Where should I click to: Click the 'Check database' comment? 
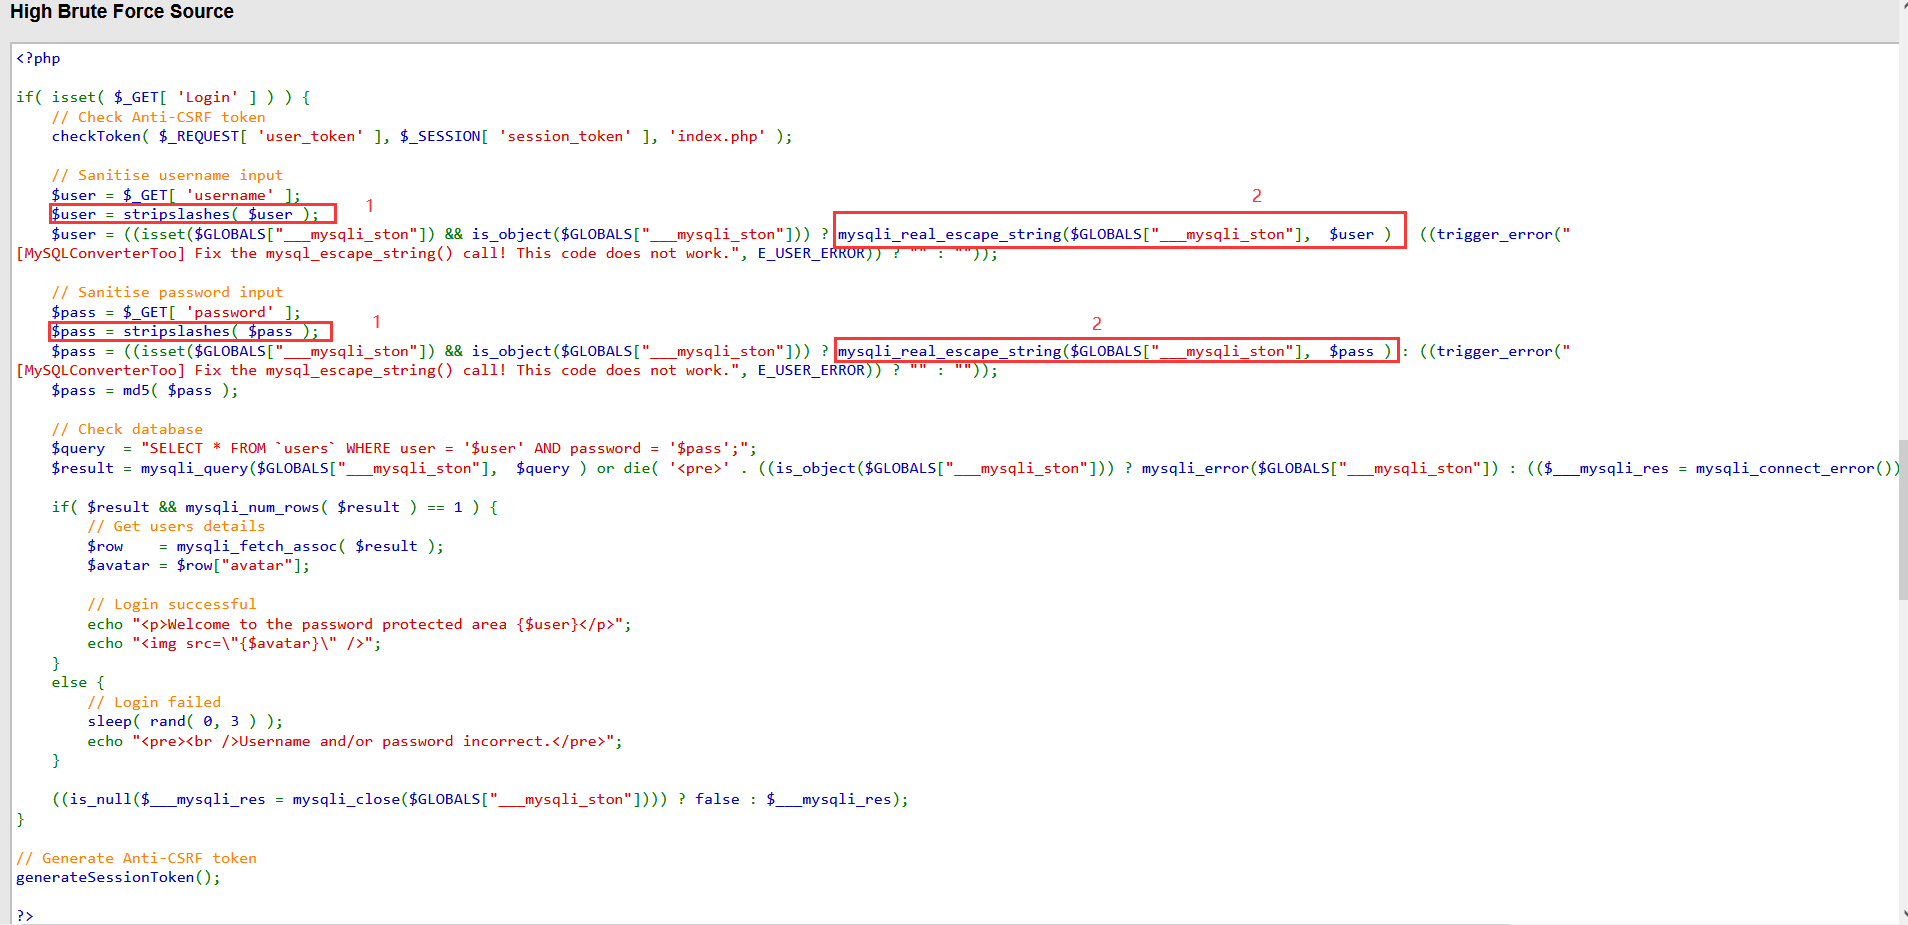tap(127, 429)
